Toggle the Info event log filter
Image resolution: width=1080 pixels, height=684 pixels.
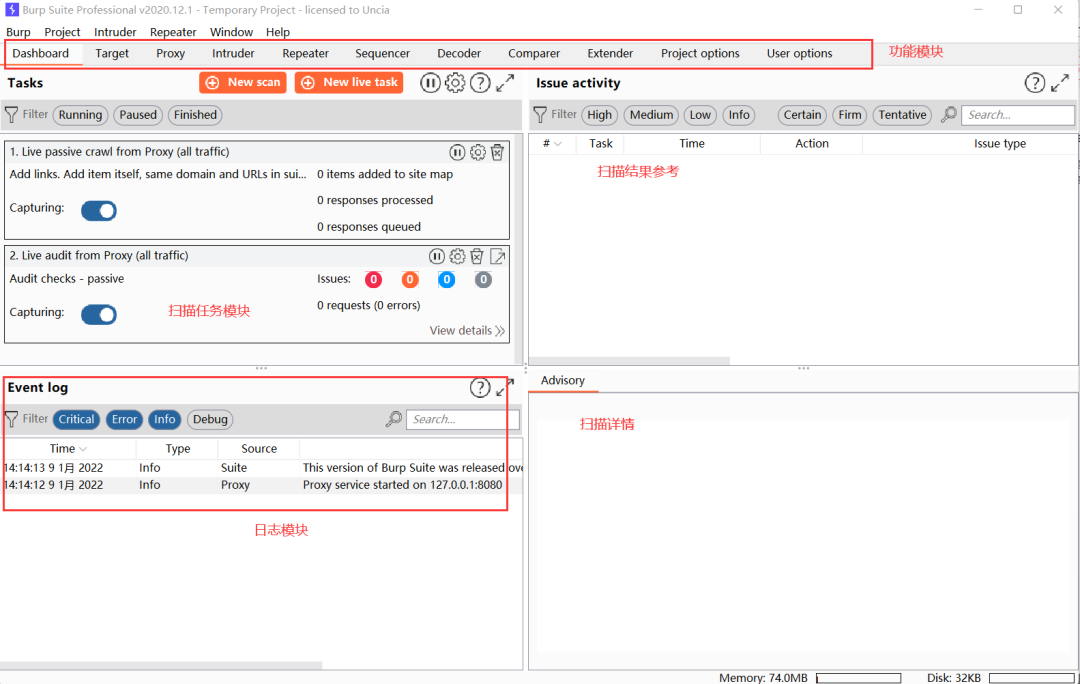point(165,419)
